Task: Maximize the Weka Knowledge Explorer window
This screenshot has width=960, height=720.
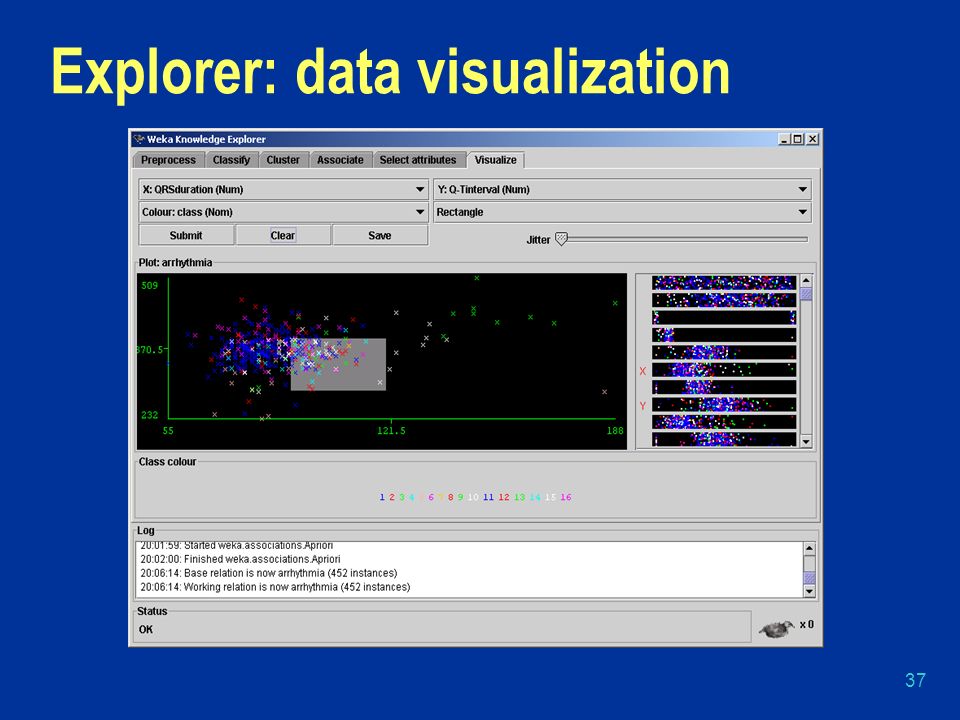Action: [x=797, y=139]
